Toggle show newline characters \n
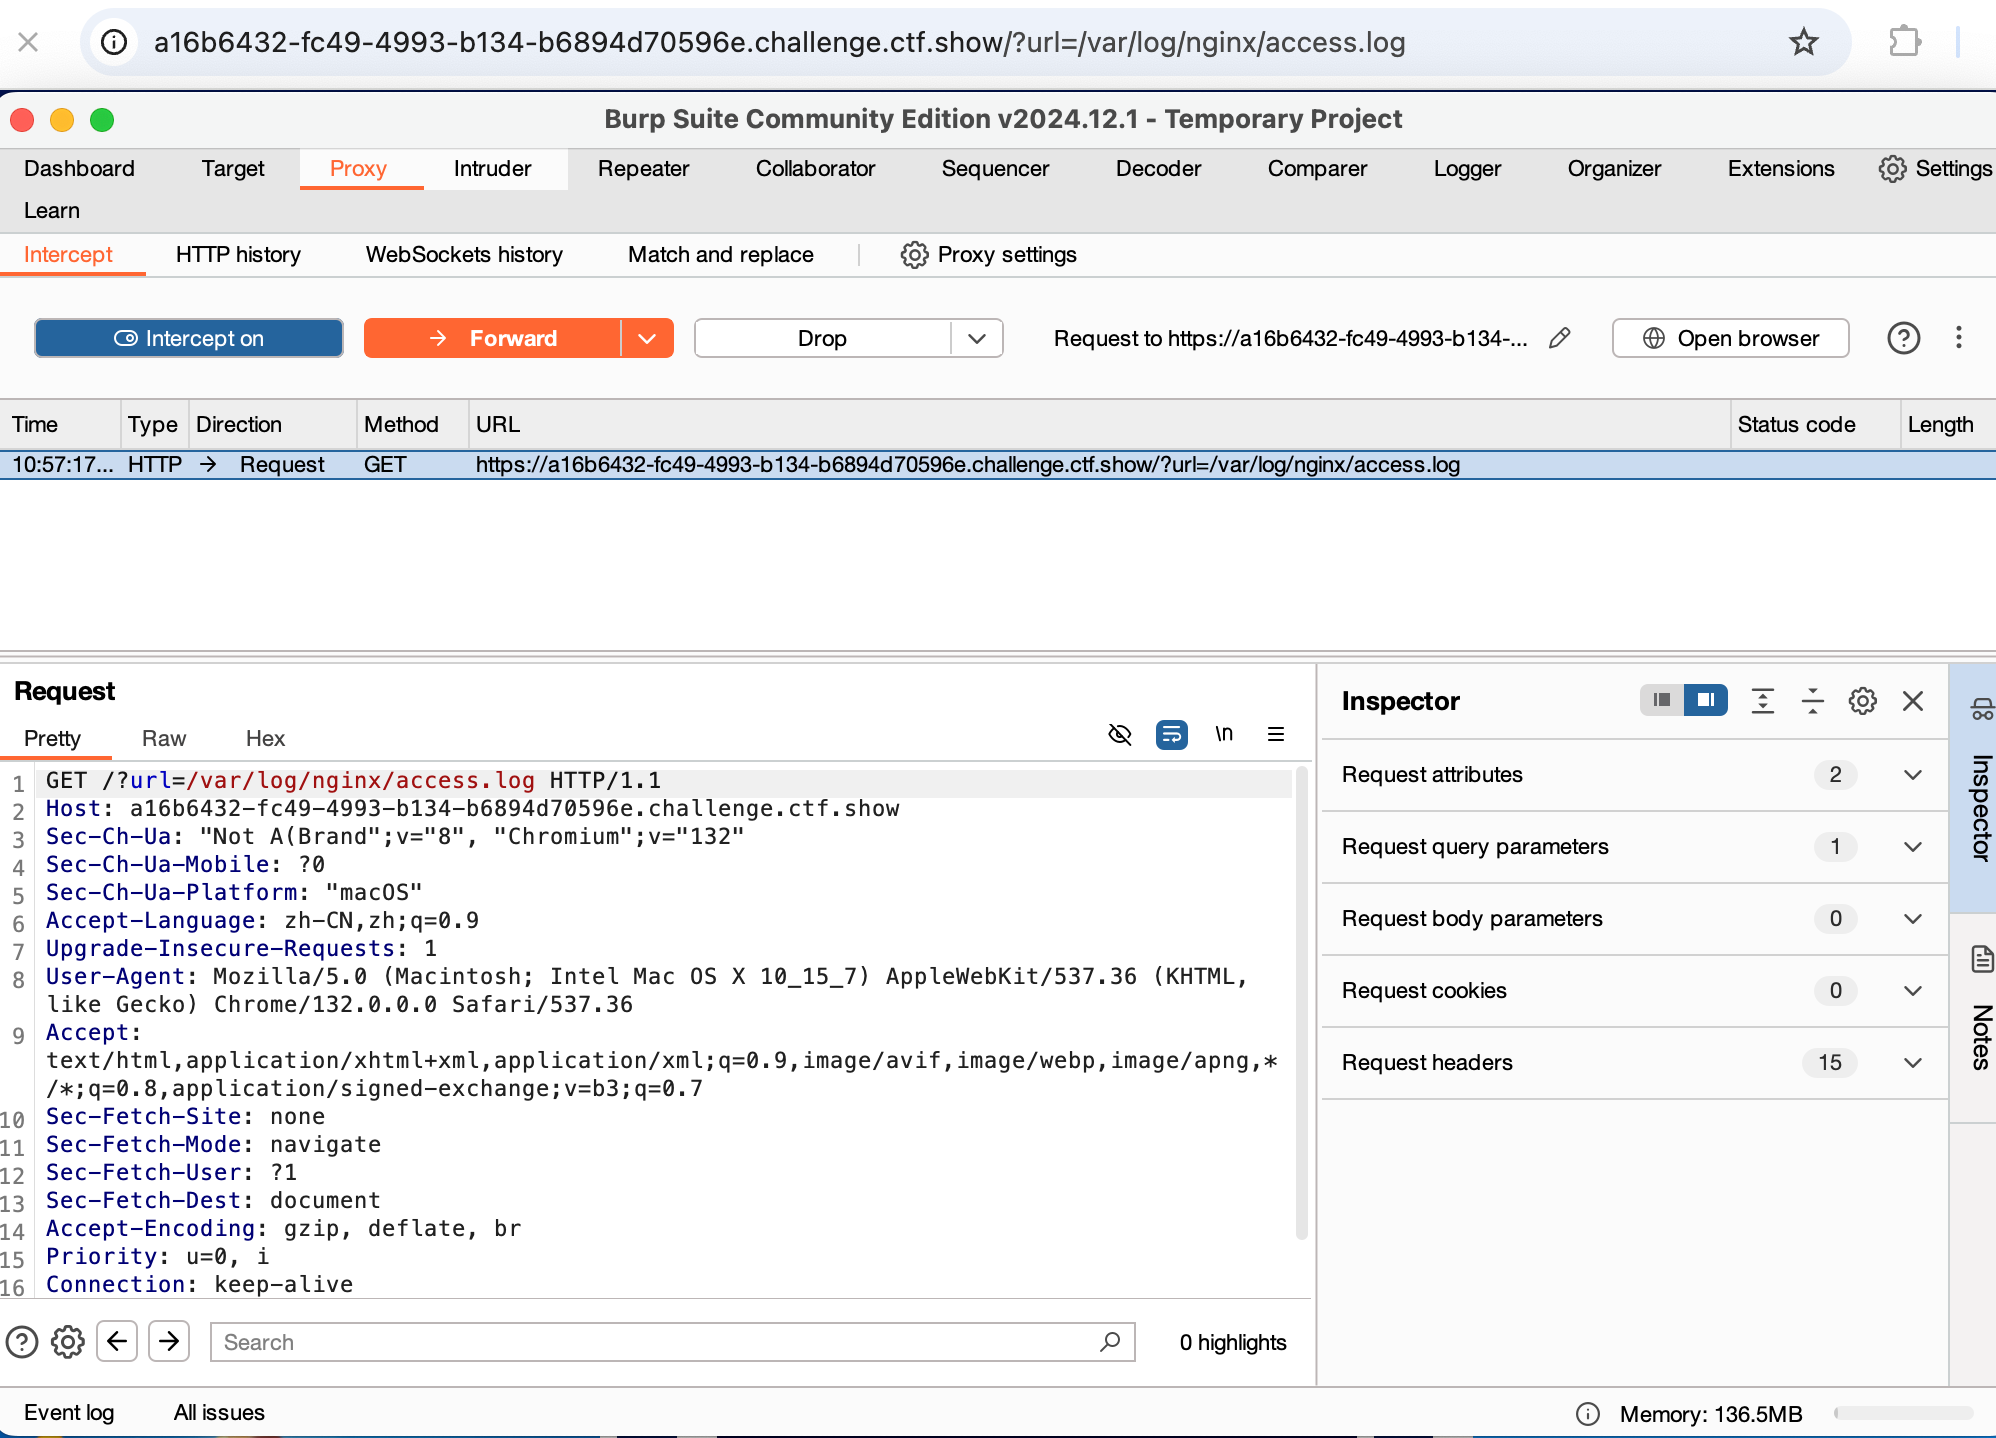This screenshot has height=1438, width=1996. pyautogui.click(x=1224, y=735)
